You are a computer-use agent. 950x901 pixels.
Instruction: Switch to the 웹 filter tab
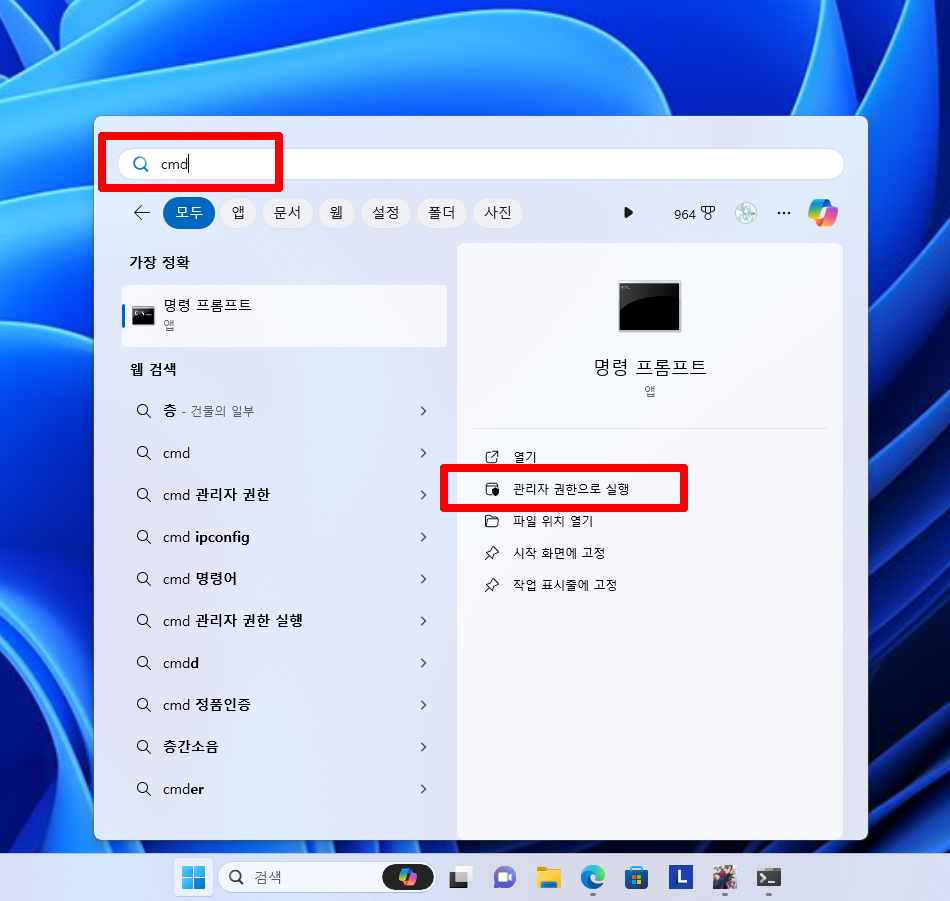336,213
